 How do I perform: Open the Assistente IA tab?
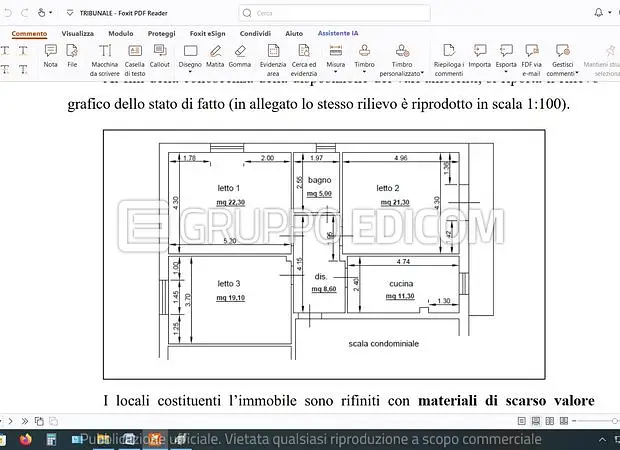(x=339, y=33)
